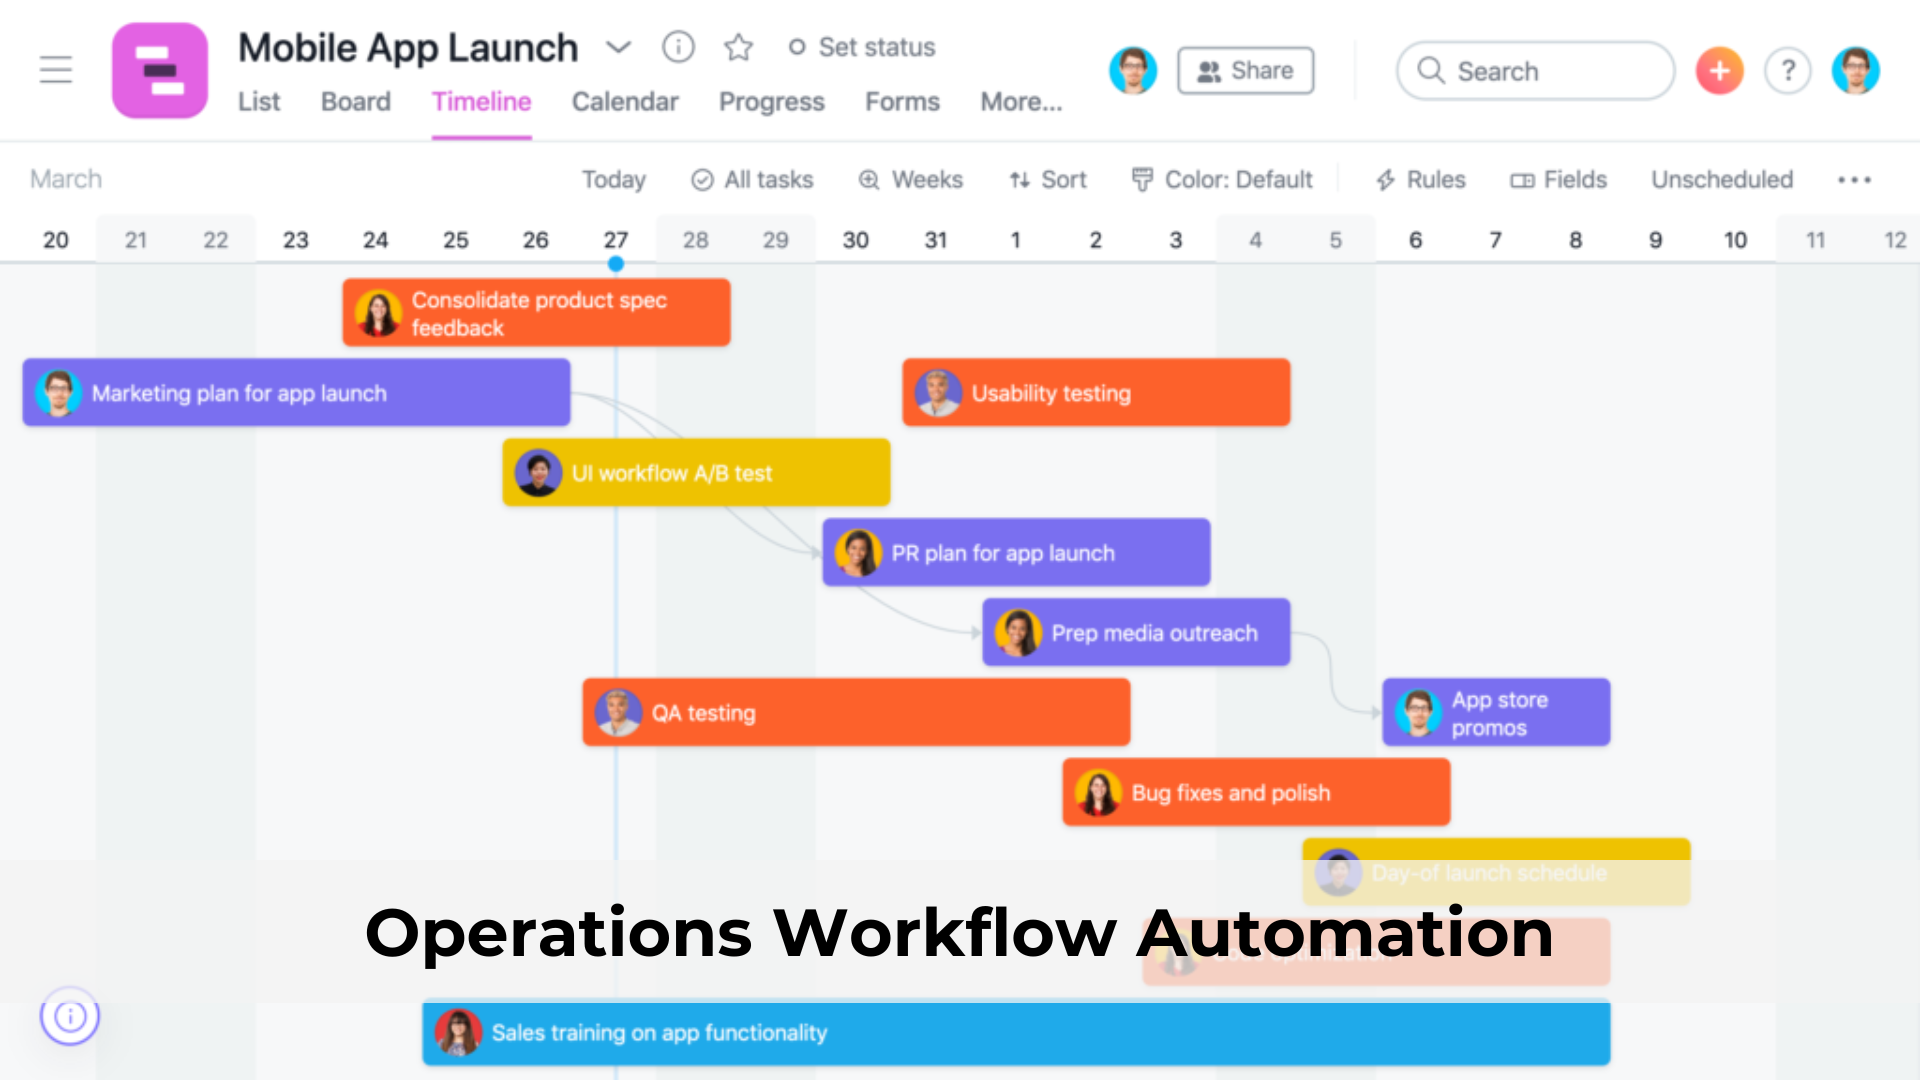Click assignee avatar on UI workflow A/B test

point(539,473)
